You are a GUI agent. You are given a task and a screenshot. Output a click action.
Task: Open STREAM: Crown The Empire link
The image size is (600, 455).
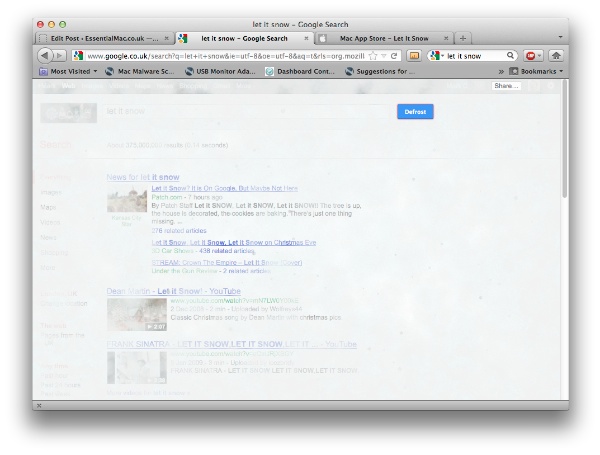point(227,263)
